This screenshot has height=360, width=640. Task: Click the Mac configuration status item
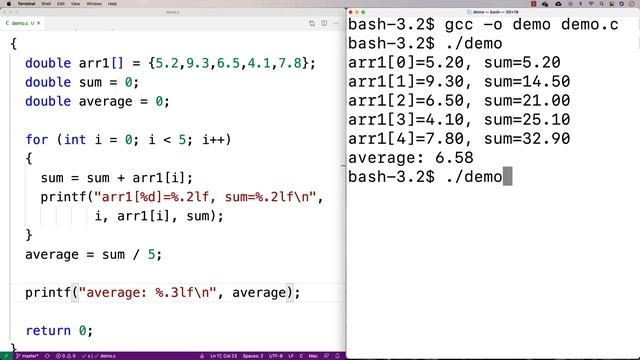tap(313, 356)
